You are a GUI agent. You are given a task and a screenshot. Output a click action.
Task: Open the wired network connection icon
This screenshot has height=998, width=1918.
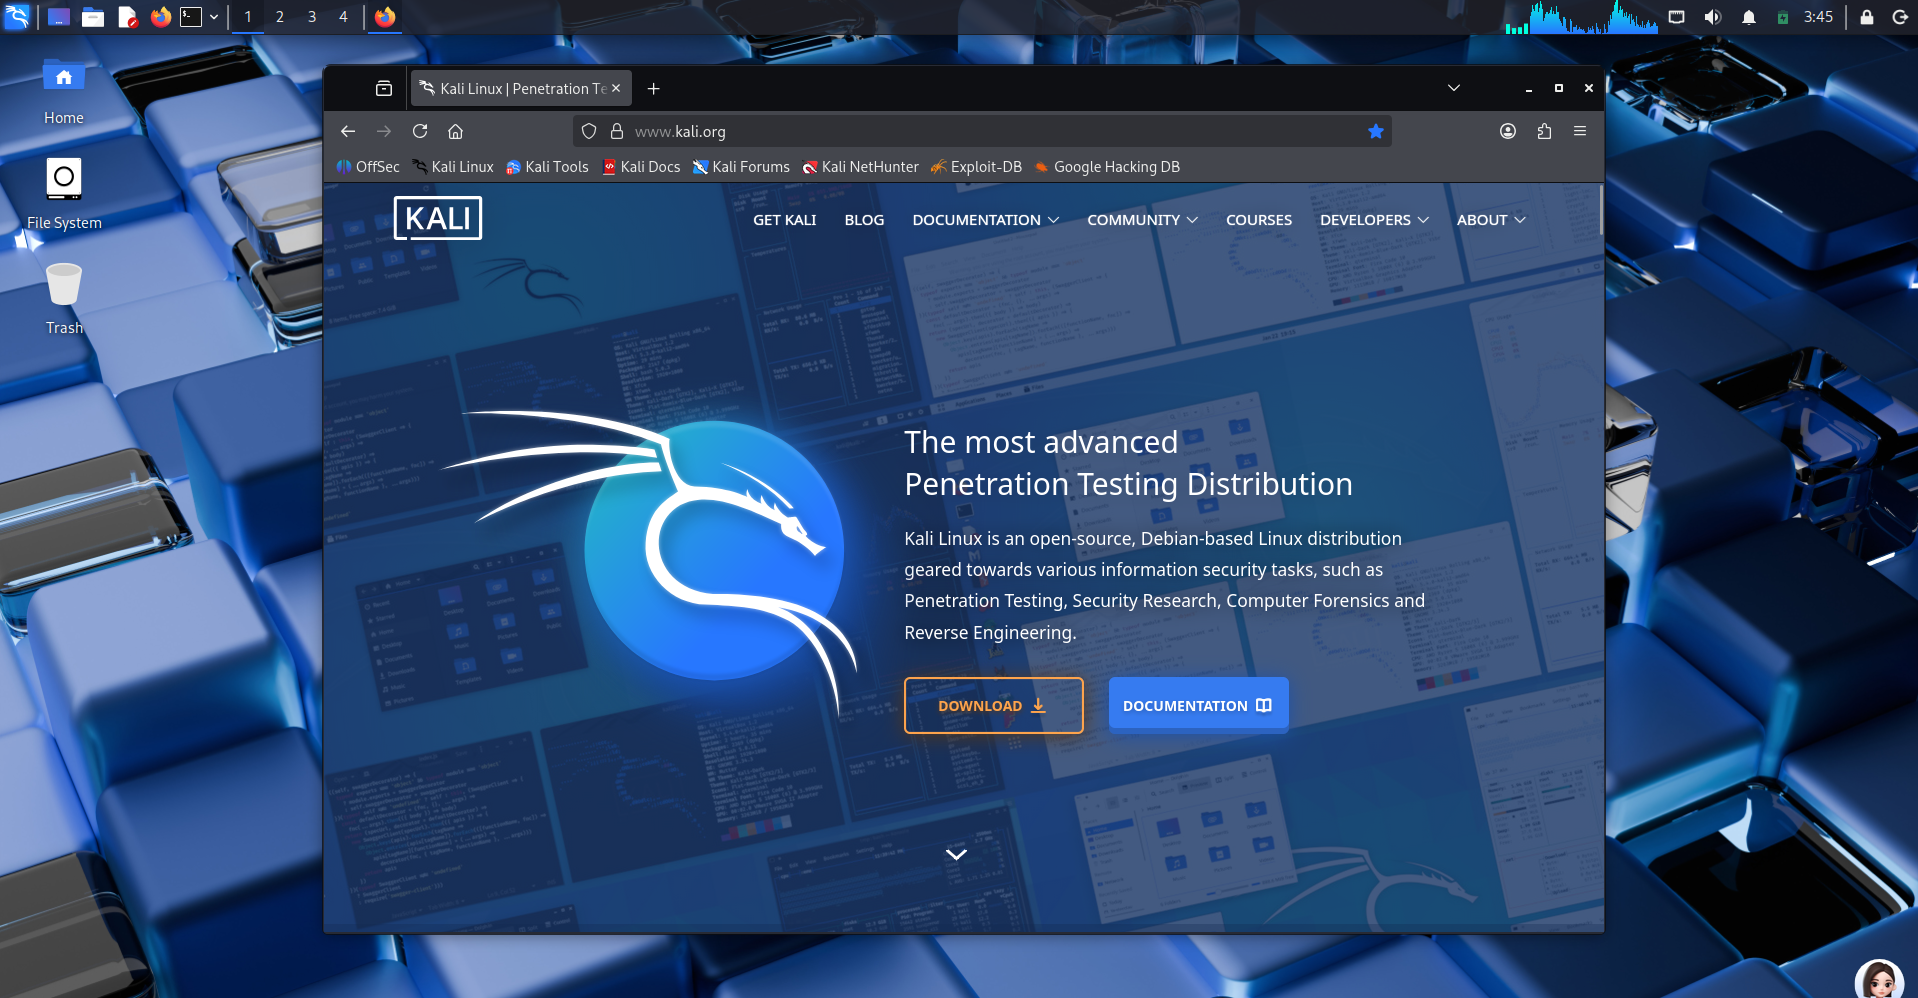(1677, 17)
